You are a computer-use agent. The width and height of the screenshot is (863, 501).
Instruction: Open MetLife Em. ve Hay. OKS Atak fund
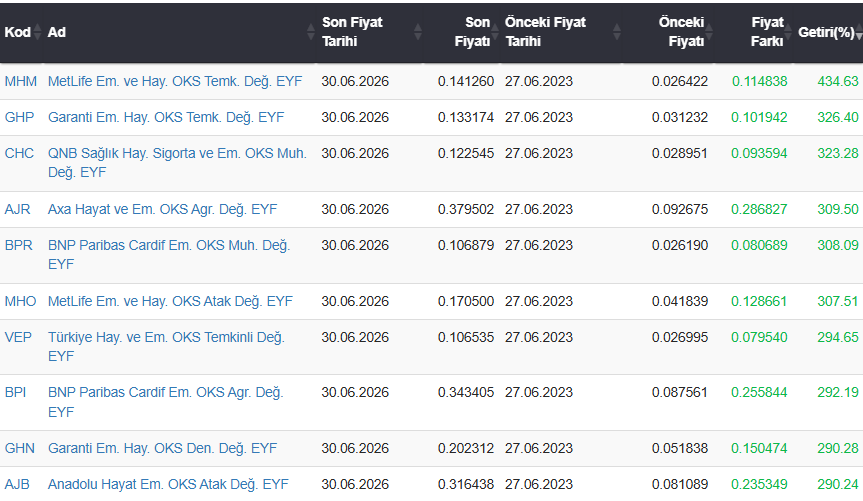tap(170, 301)
